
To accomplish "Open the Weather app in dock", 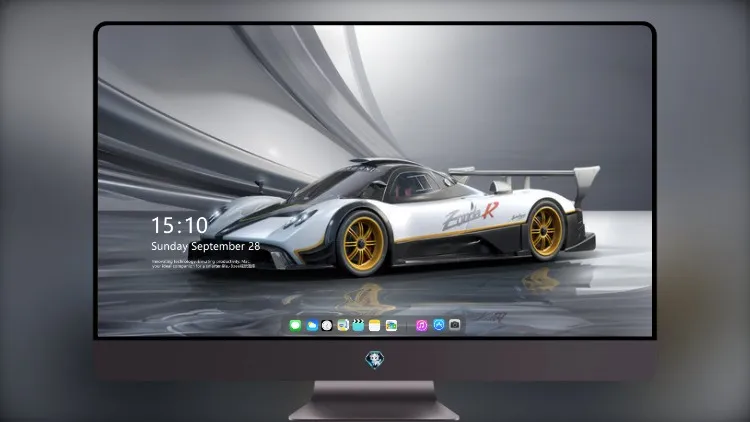I will coord(311,326).
